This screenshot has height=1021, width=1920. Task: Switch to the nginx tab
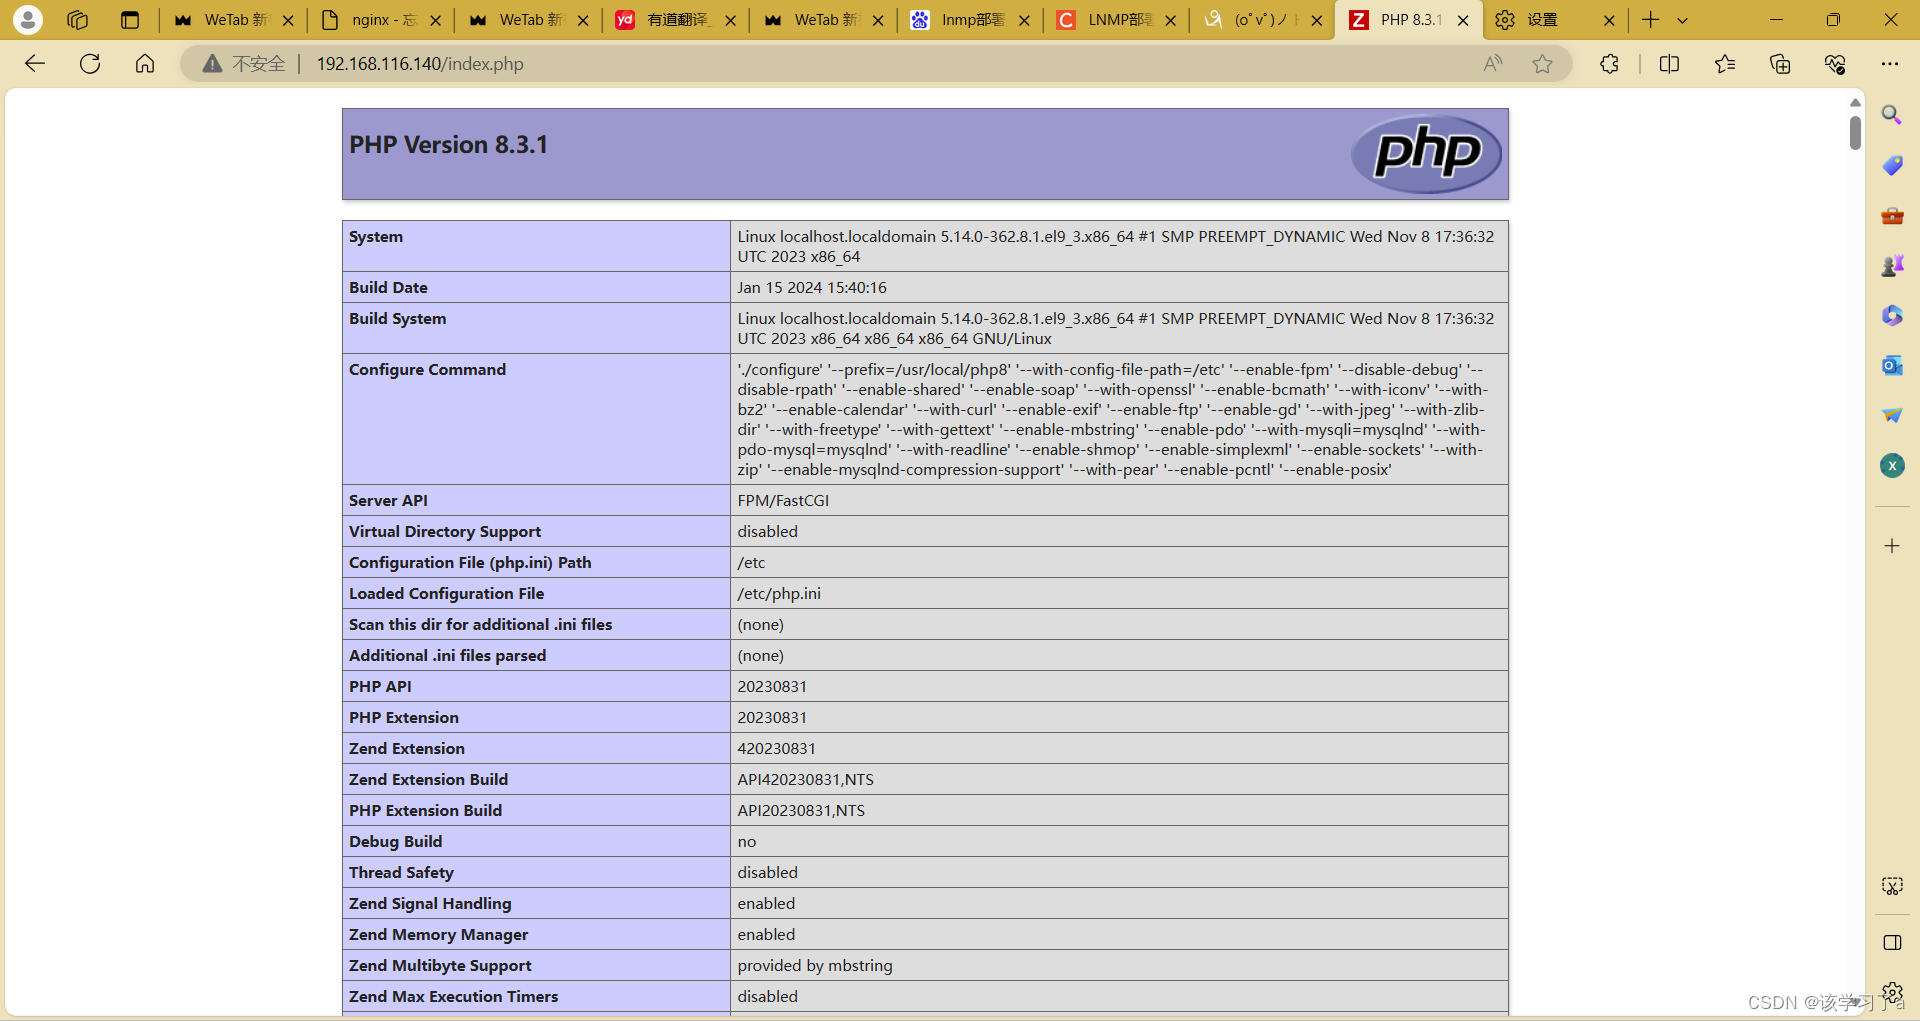tap(380, 20)
